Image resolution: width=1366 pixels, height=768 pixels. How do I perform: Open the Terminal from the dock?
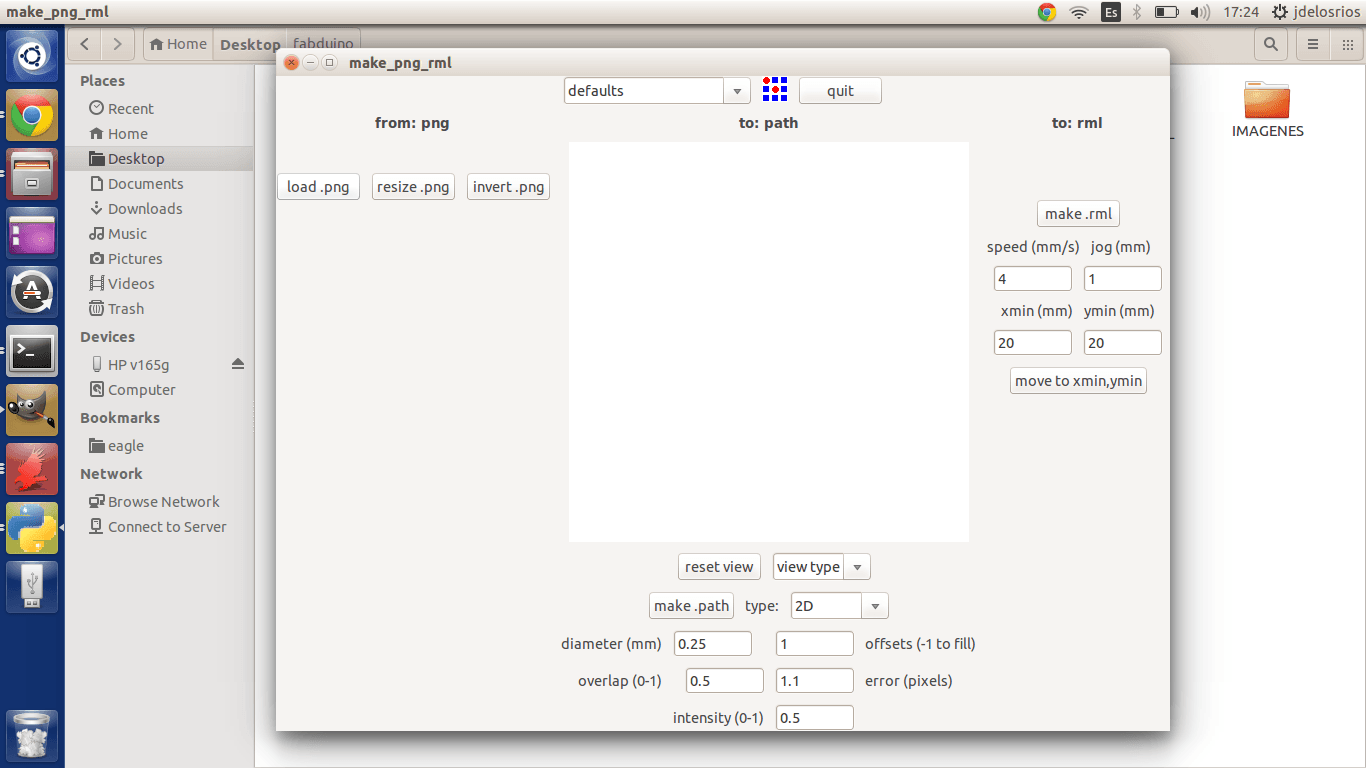tap(32, 351)
